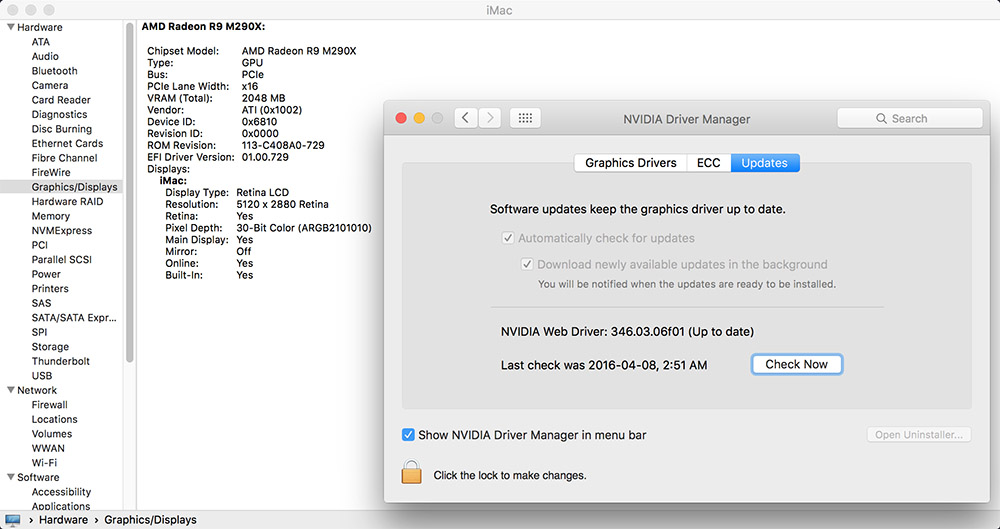Viewport: 1000px width, 529px height.
Task: Select Locations under Network
Action: tap(54, 419)
